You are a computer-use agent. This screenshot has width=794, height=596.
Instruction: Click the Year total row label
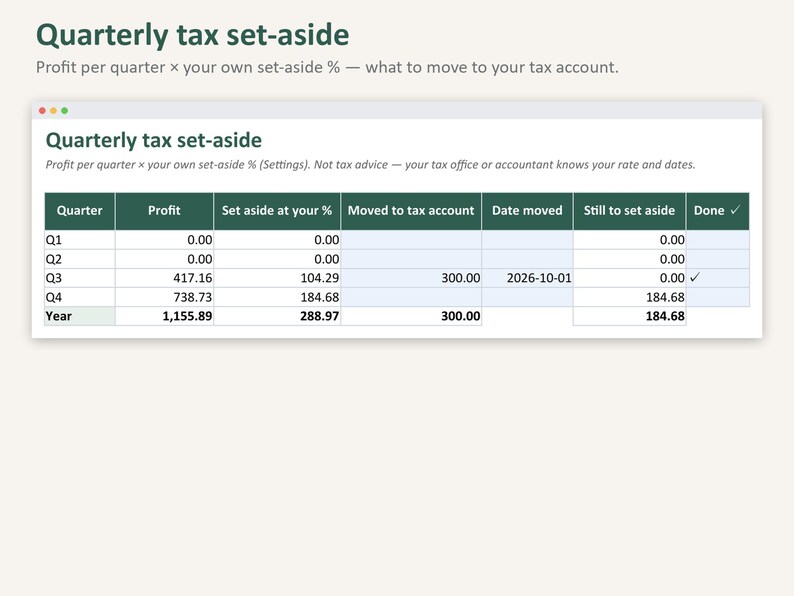pyautogui.click(x=80, y=316)
